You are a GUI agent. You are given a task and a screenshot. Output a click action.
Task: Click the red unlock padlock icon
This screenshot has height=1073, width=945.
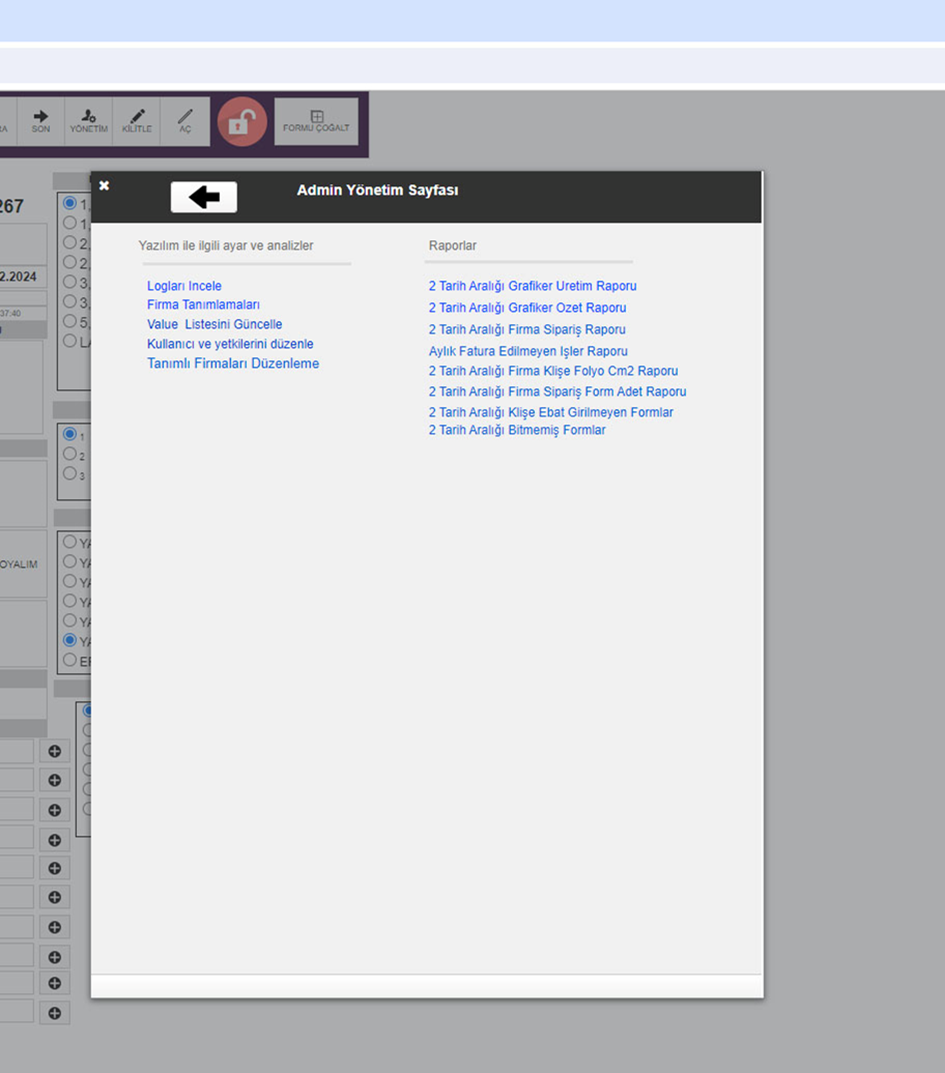point(242,122)
